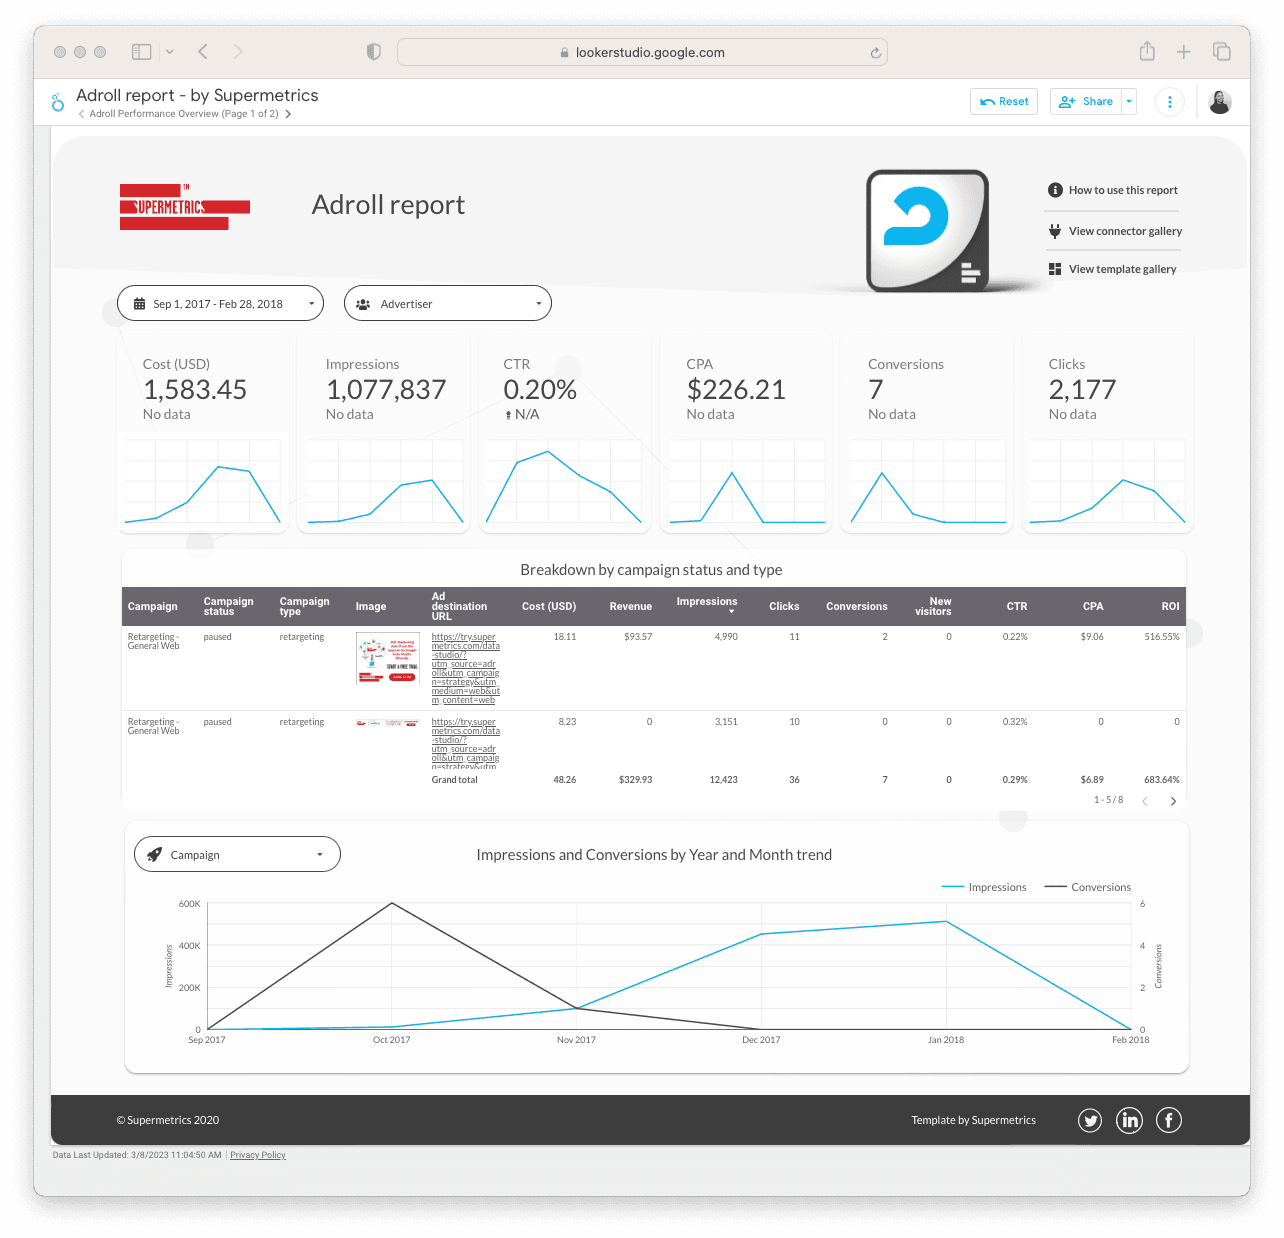
Task: Go to next report page chevron
Action: click(x=288, y=114)
